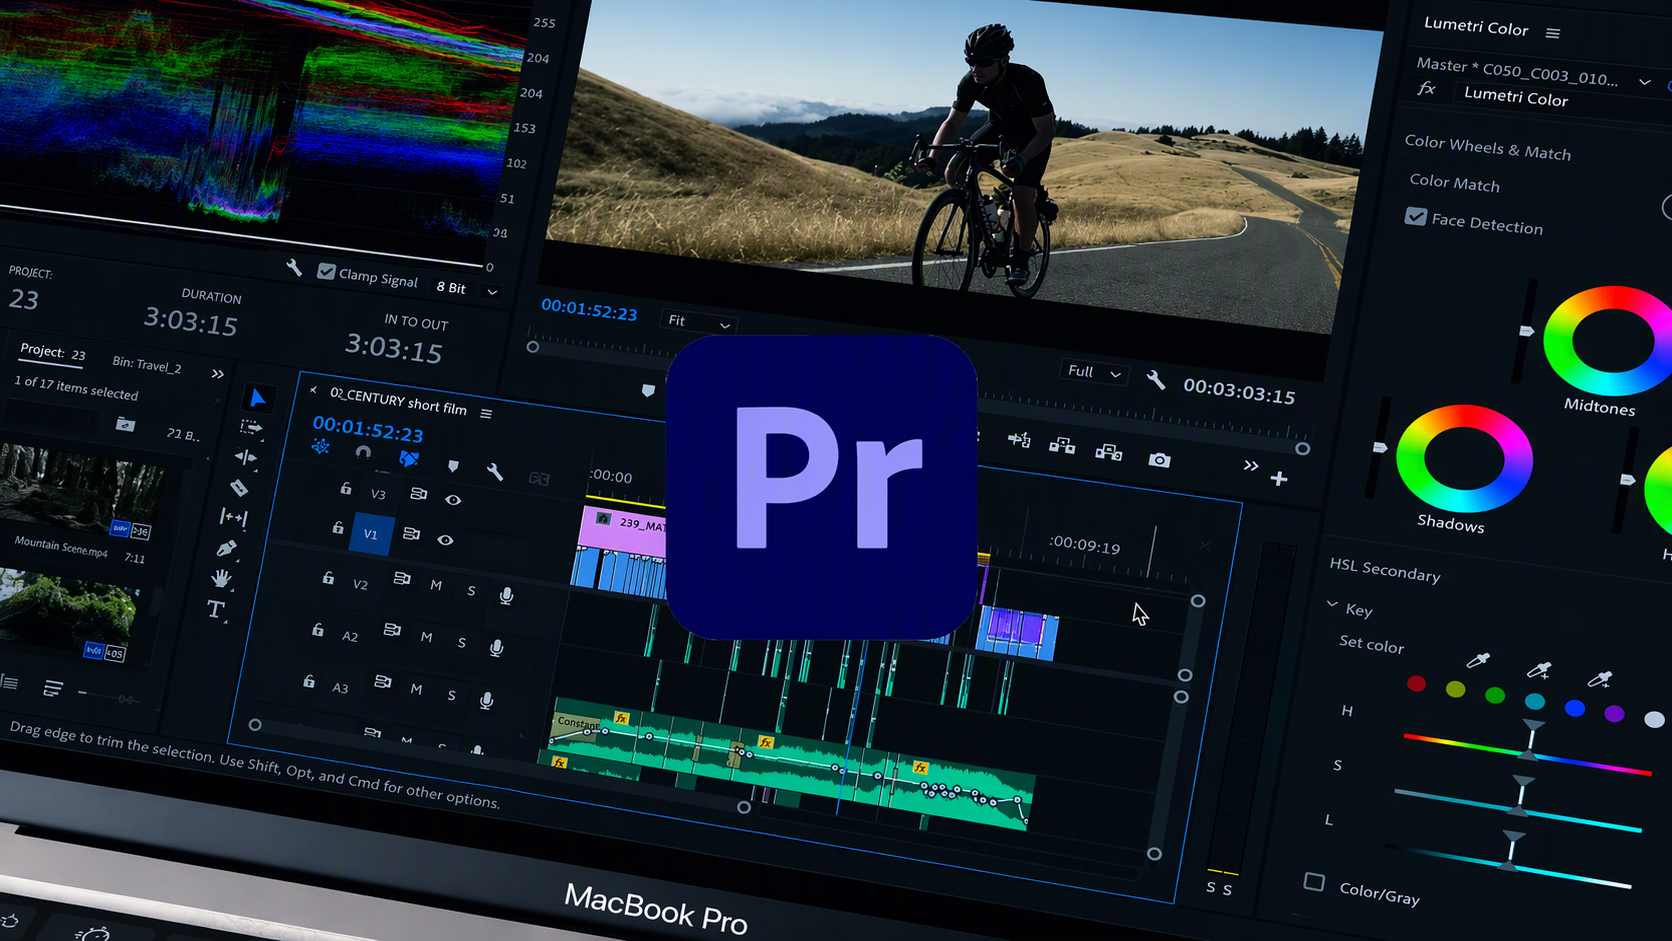Image resolution: width=1672 pixels, height=941 pixels.
Task: Click the timeline timecode 00:01:52:23
Action: pos(367,429)
